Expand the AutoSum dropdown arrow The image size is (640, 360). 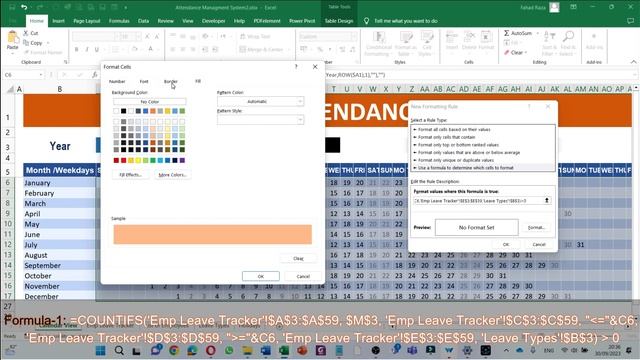[537, 33]
